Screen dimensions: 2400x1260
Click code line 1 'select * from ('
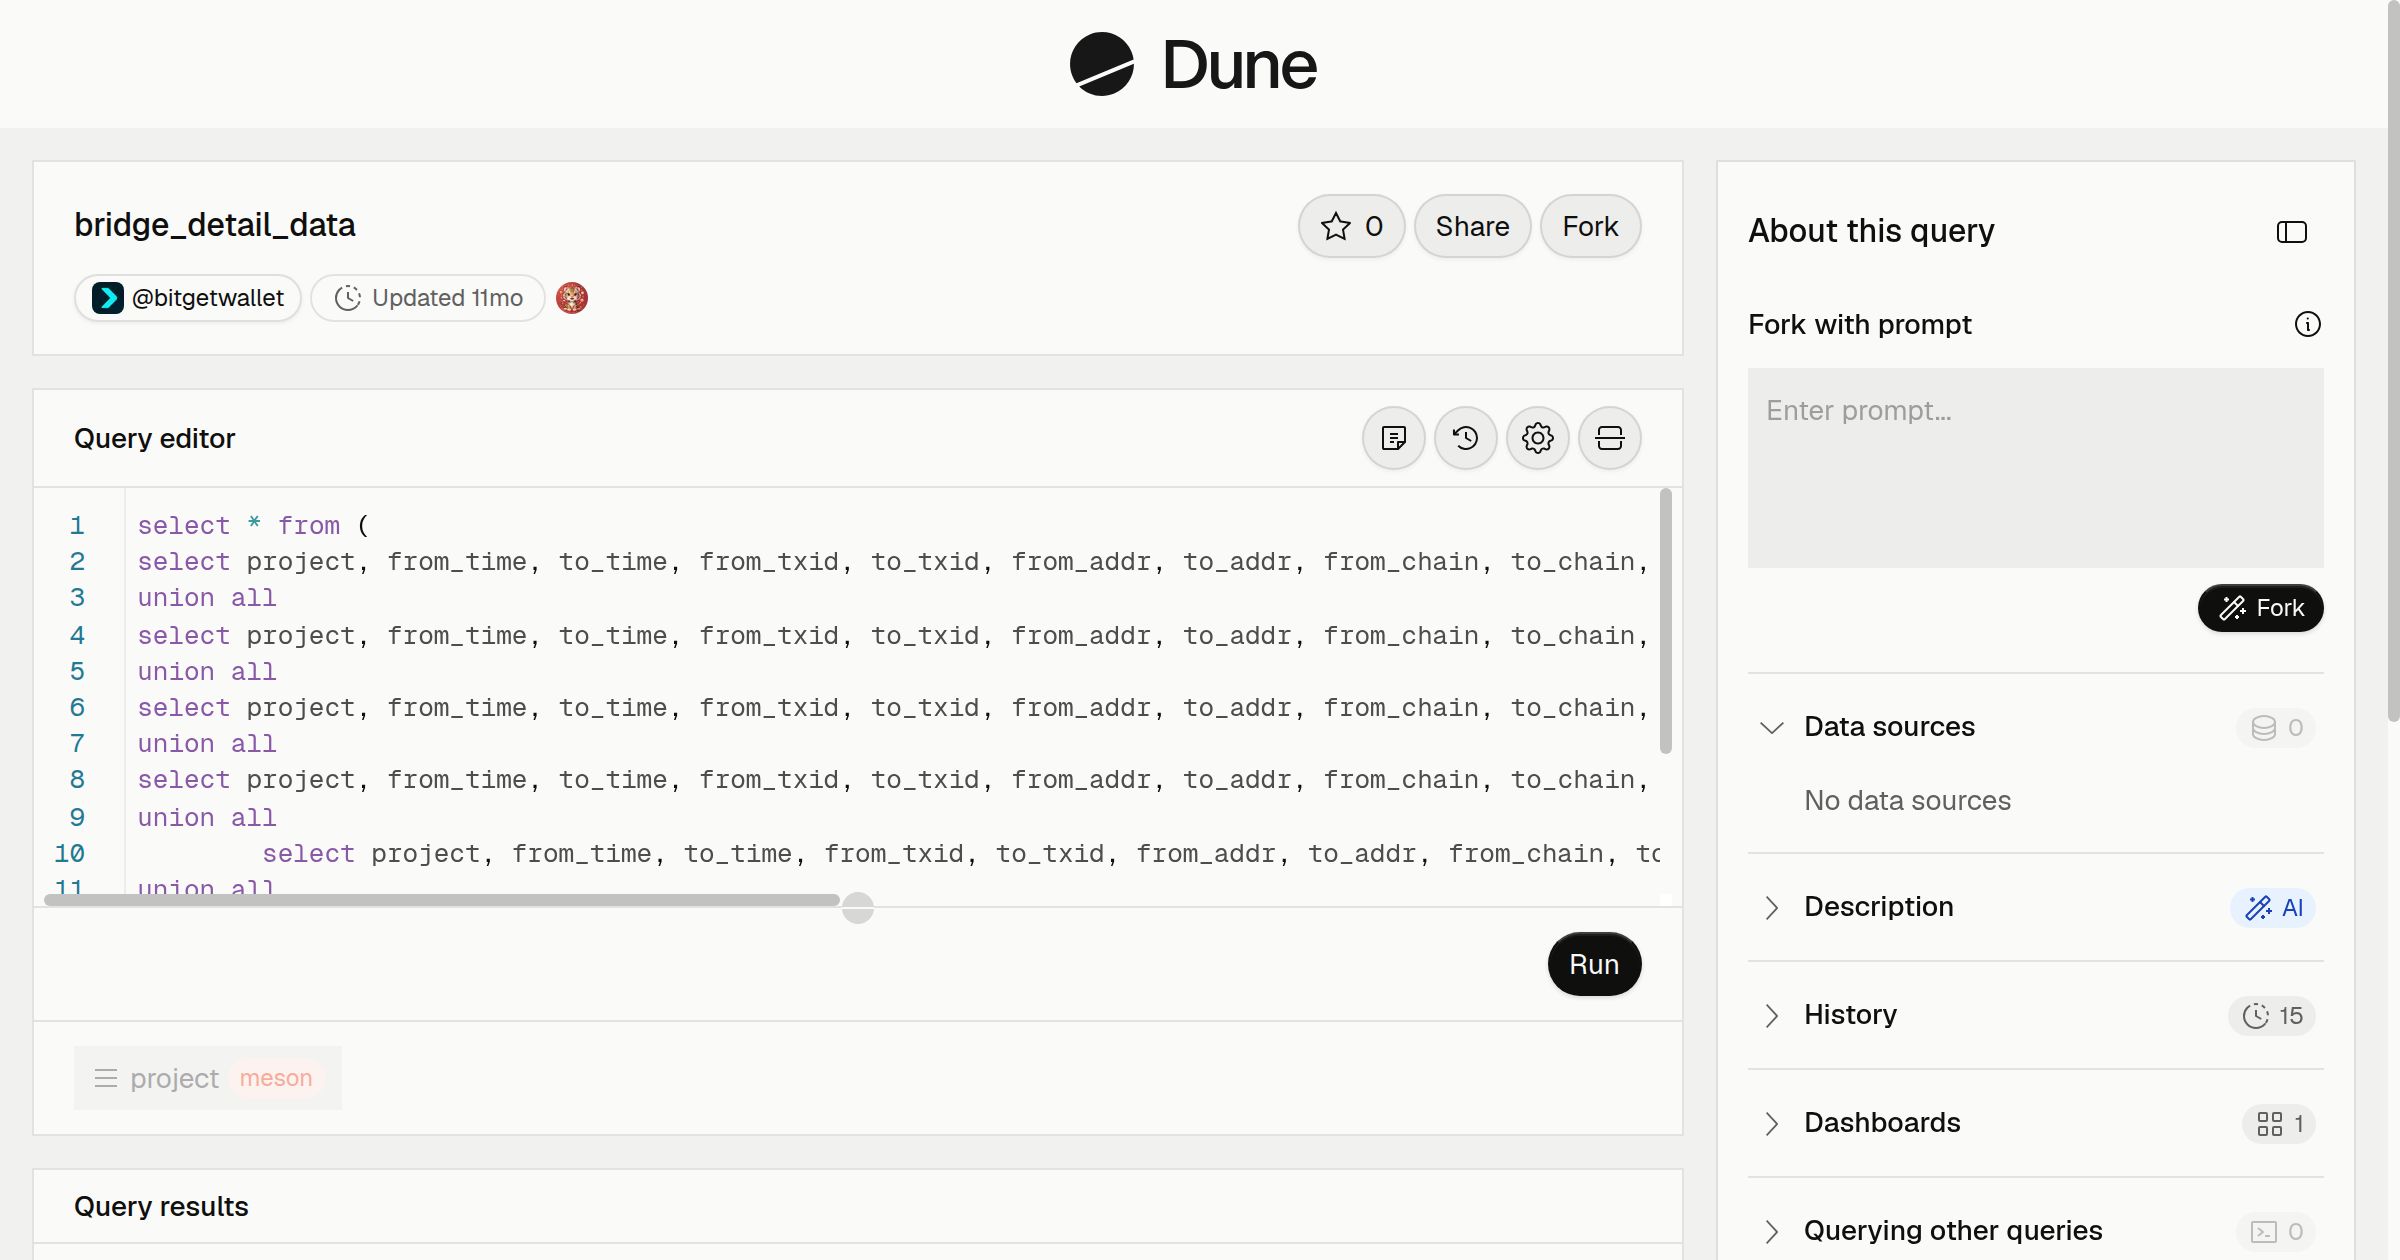[253, 525]
